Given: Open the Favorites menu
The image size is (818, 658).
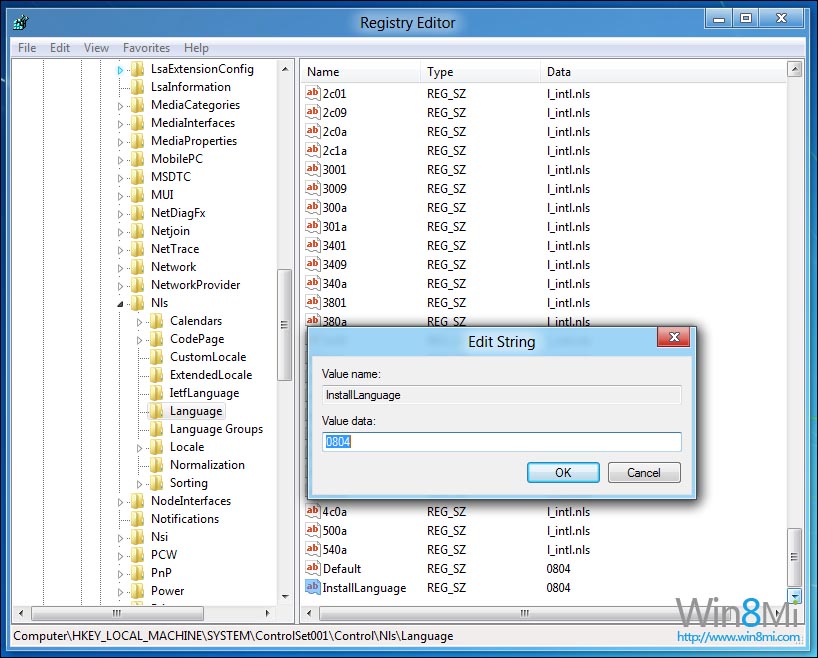Looking at the screenshot, I should click(x=146, y=48).
